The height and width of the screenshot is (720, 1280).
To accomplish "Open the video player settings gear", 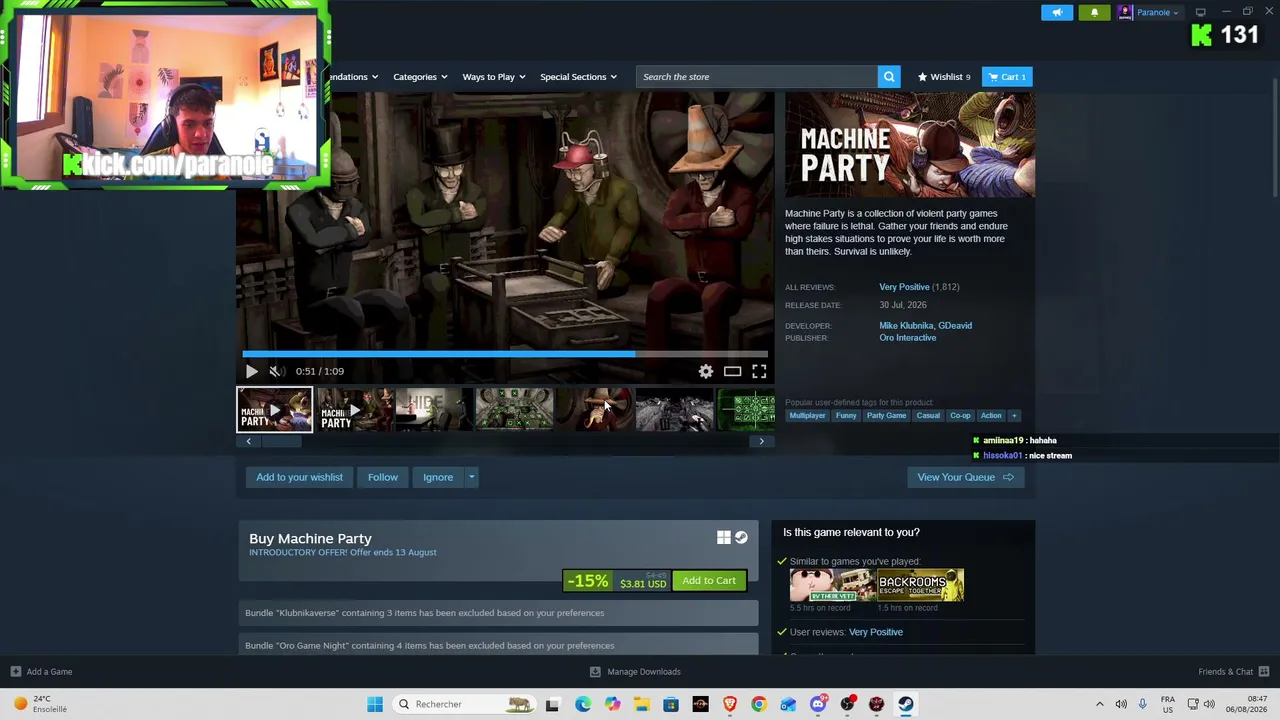I will tap(706, 371).
